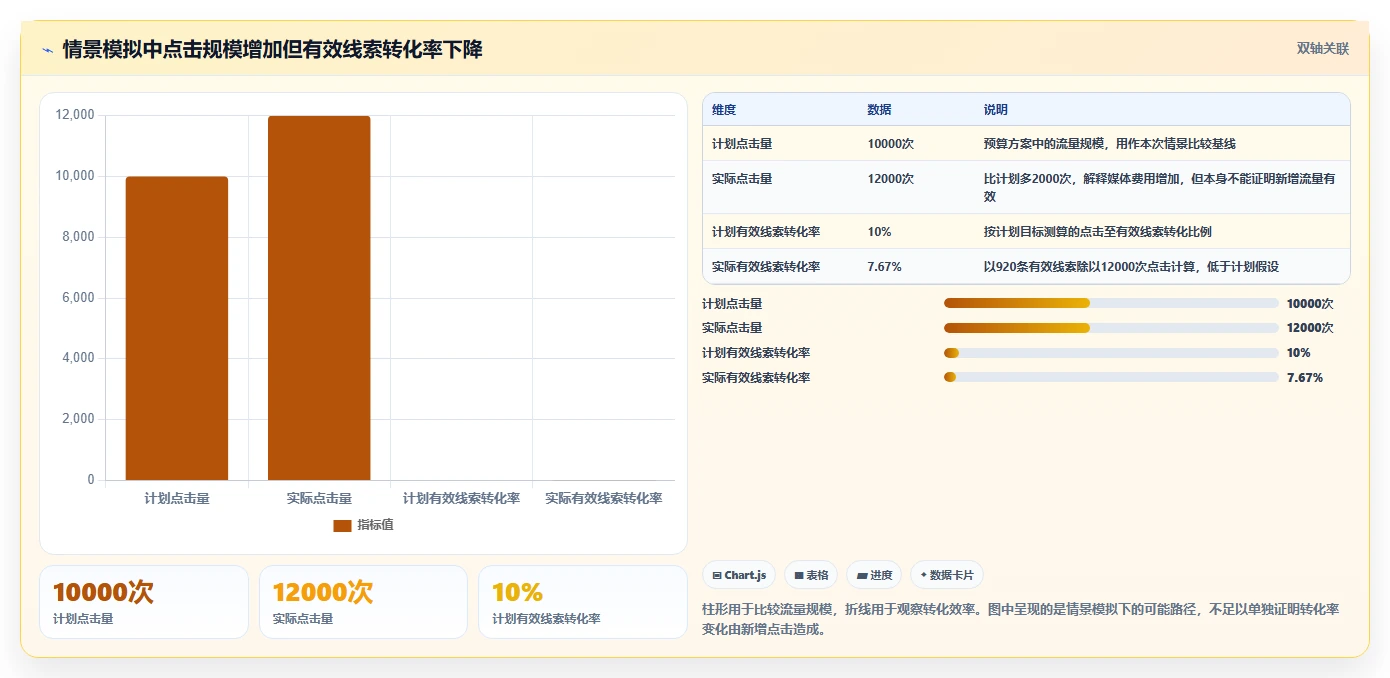1390x678 pixels.
Task: Select the 进度 chip
Action: pyautogui.click(x=874, y=575)
